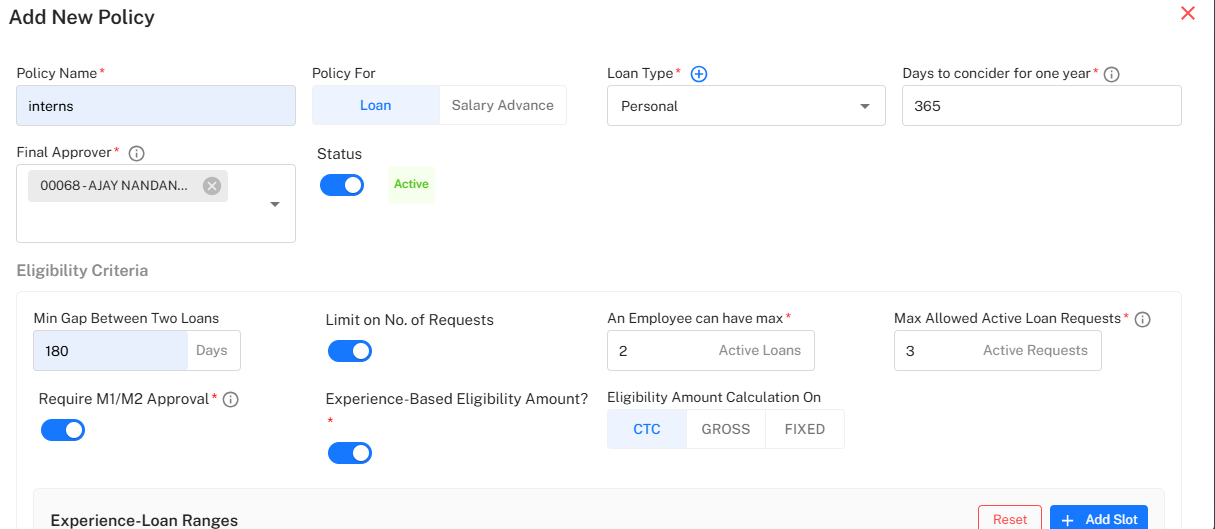
Task: Choose GROSS for eligibility calculation
Action: point(725,429)
